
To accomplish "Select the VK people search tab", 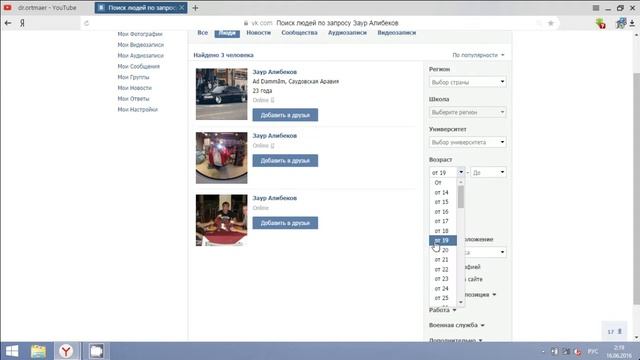I will (141, 8).
